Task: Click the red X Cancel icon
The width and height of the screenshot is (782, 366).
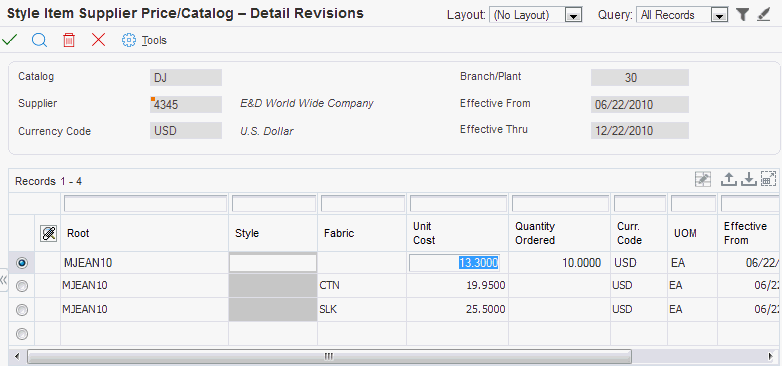Action: (99, 40)
